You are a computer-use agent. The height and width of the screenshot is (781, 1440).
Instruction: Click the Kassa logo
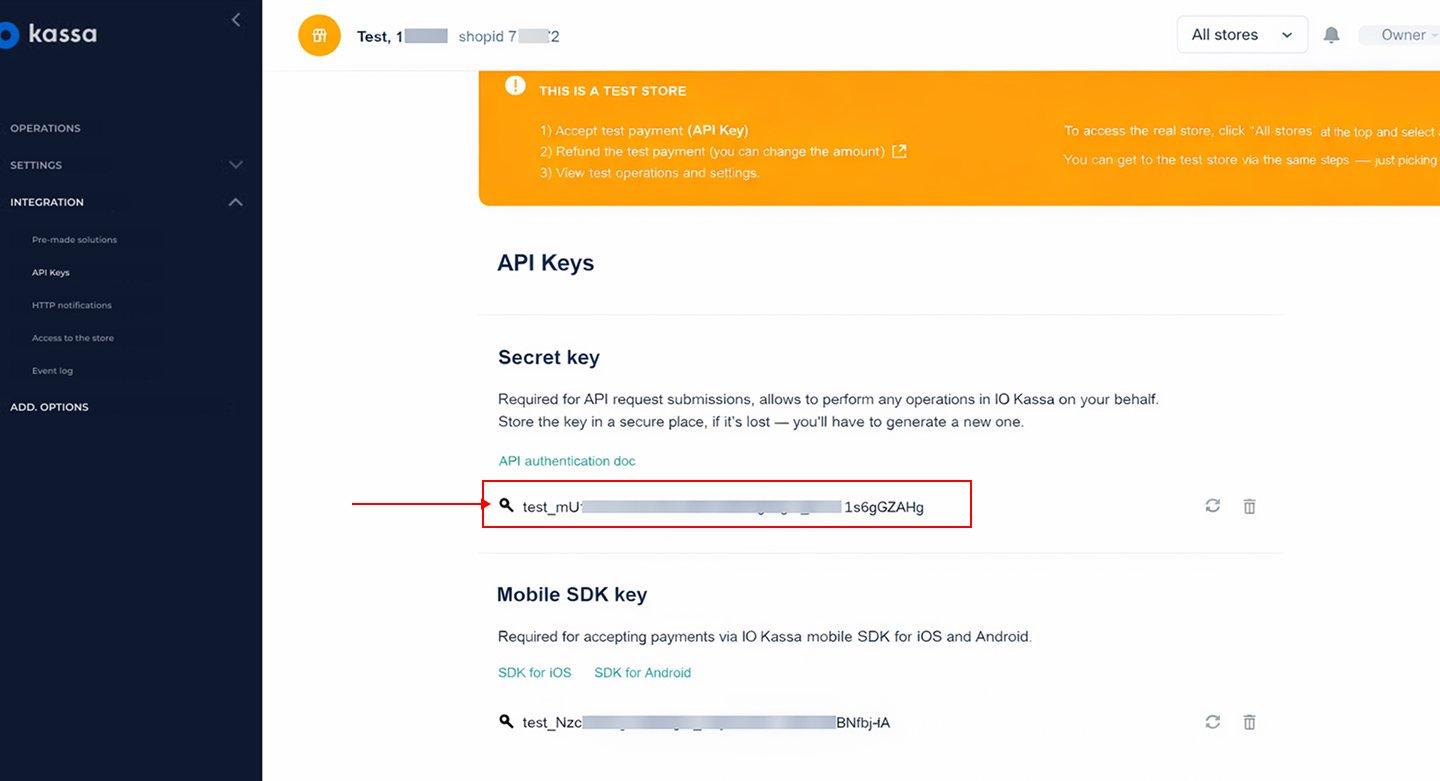pos(50,35)
